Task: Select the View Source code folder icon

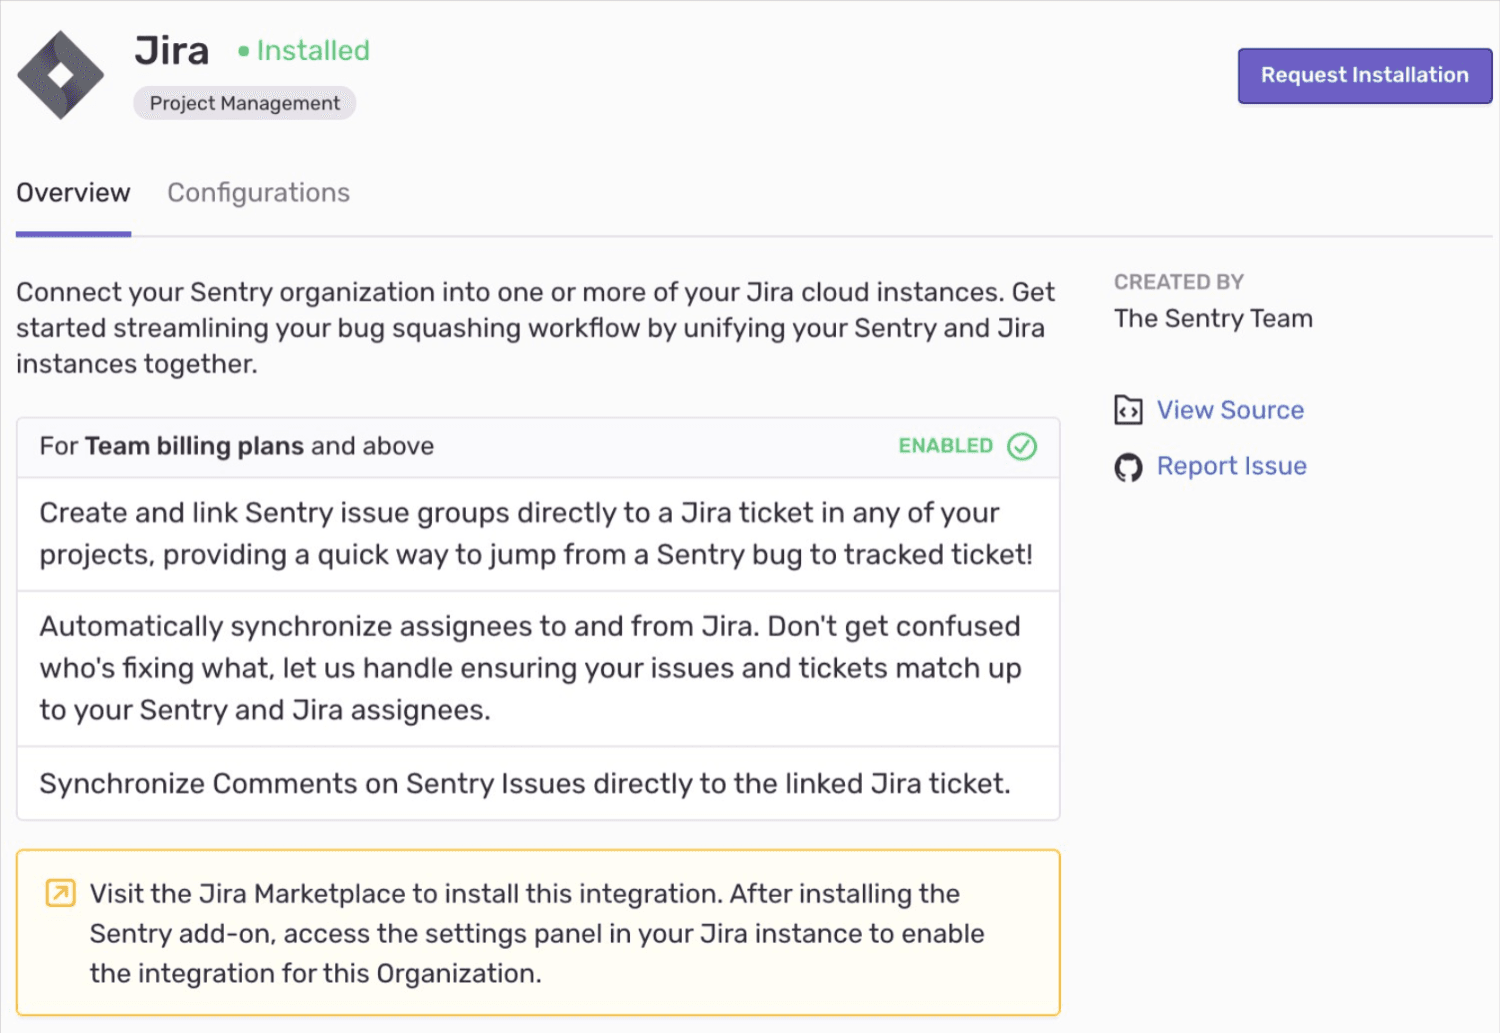Action: 1128,410
